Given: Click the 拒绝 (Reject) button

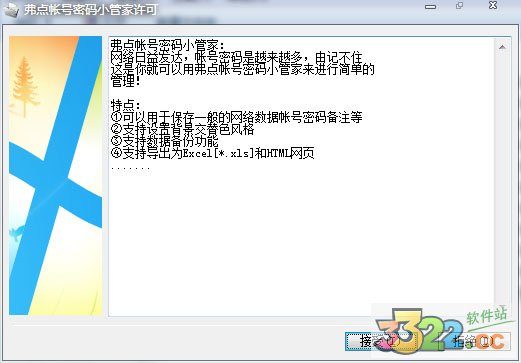Looking at the screenshot, I should 475,341.
